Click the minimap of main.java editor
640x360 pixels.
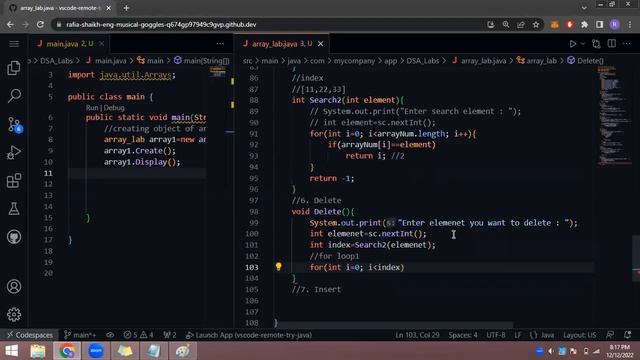click(x=218, y=73)
